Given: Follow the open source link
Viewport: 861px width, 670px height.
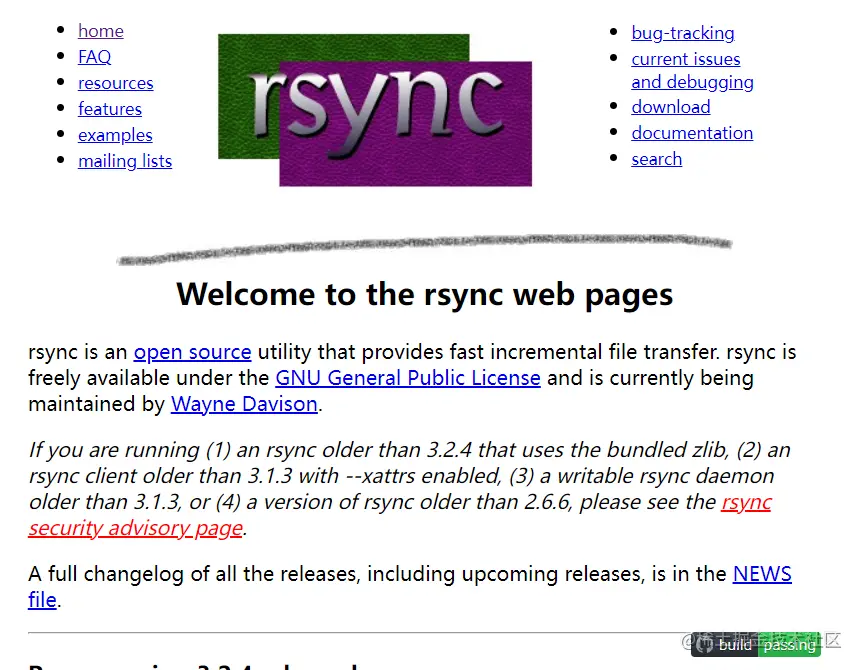Looking at the screenshot, I should [x=192, y=352].
